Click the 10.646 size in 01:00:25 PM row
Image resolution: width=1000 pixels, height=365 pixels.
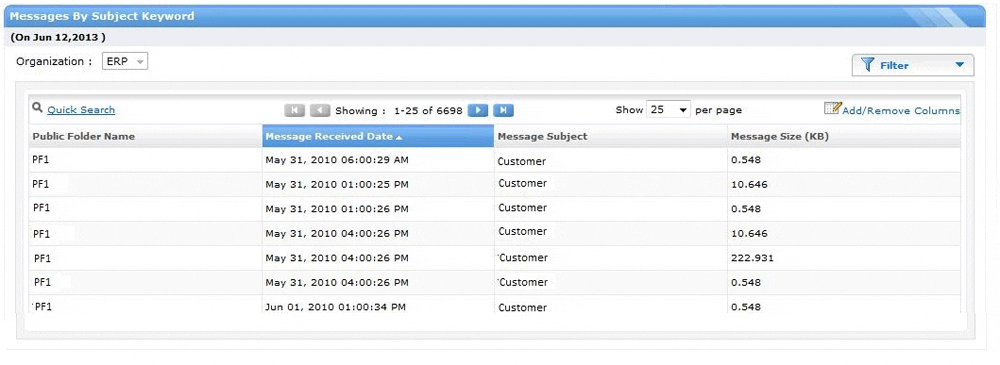click(x=749, y=184)
